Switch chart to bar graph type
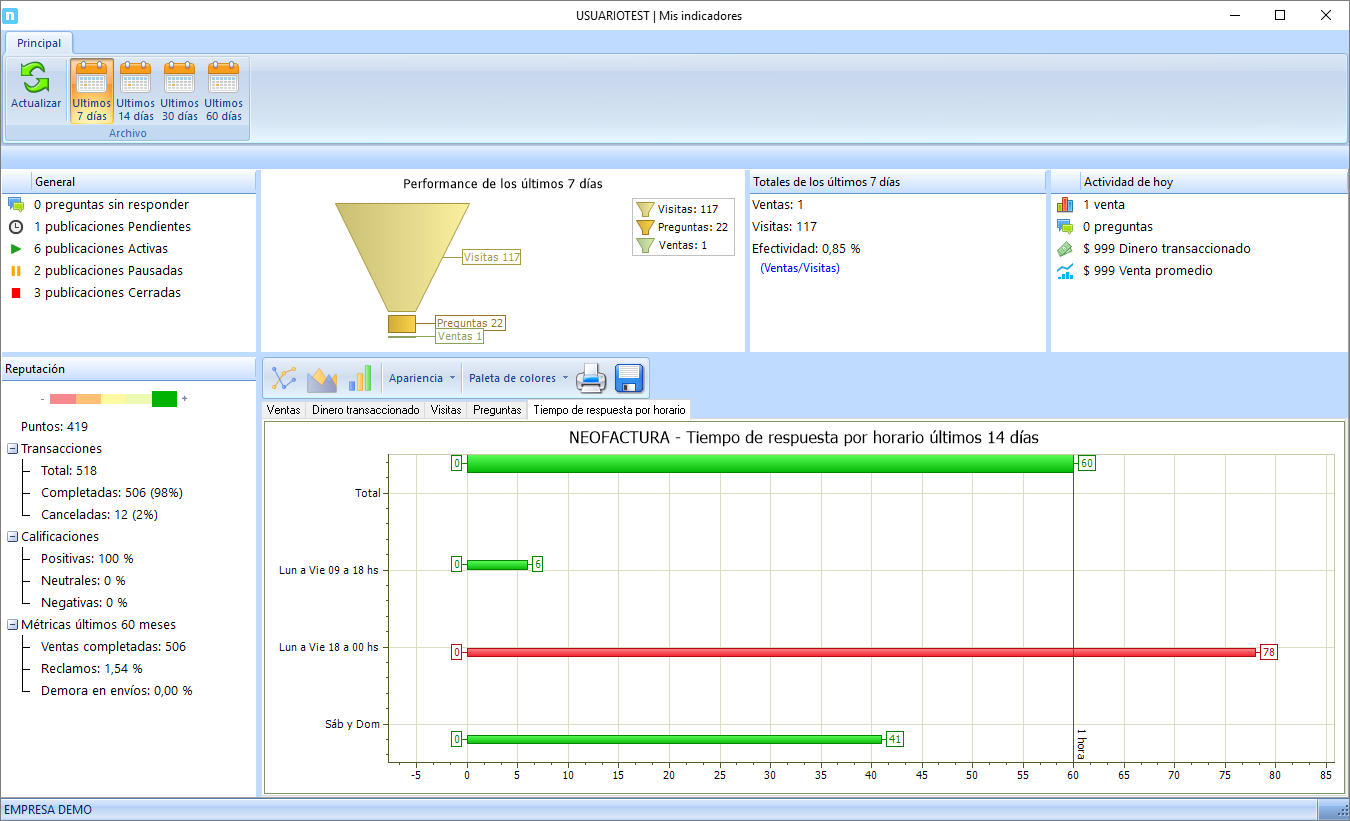Screen dimensions: 1350x821 coord(360,378)
